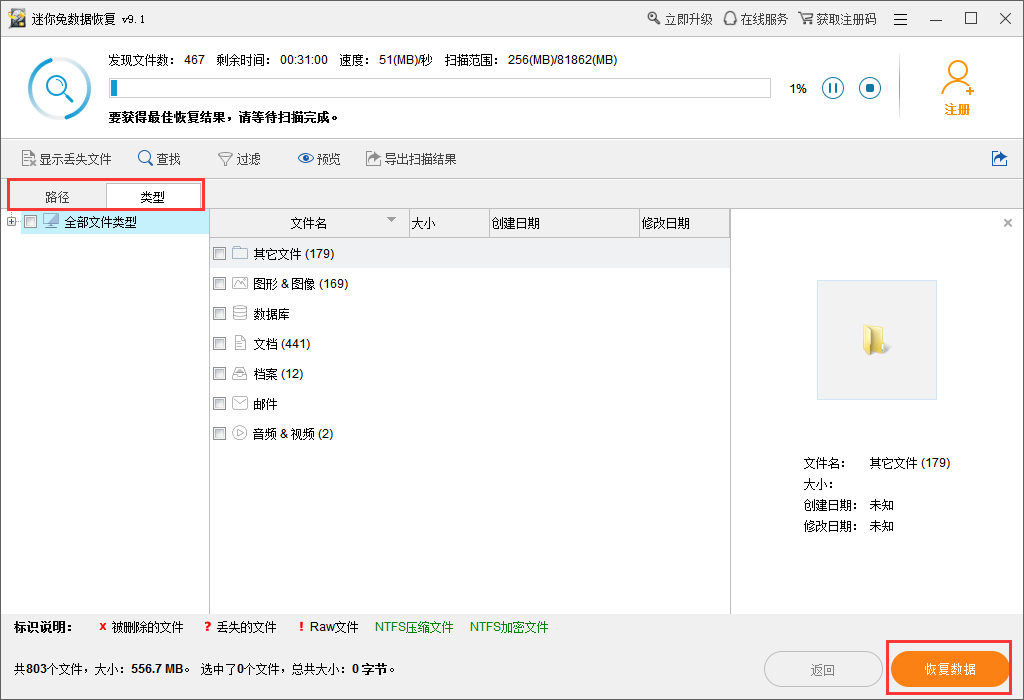Click the 其它文件 folder icon
Image resolution: width=1024 pixels, height=700 pixels.
[240, 253]
